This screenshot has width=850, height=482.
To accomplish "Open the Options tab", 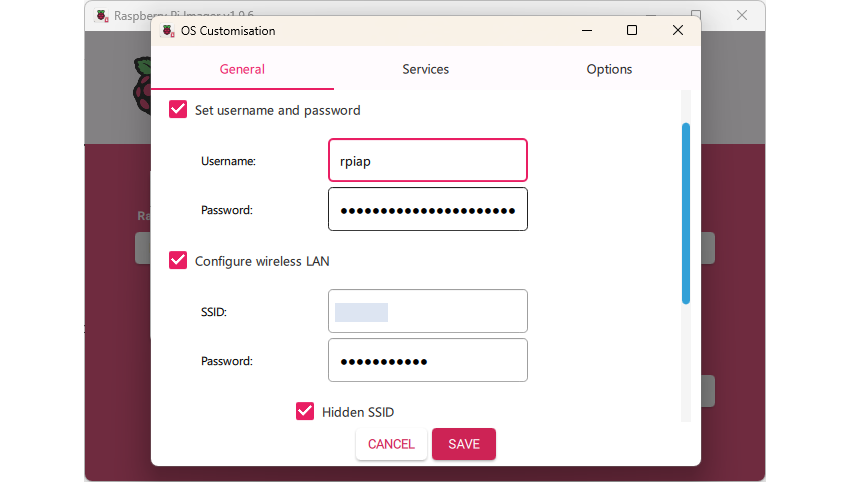I will (x=609, y=69).
